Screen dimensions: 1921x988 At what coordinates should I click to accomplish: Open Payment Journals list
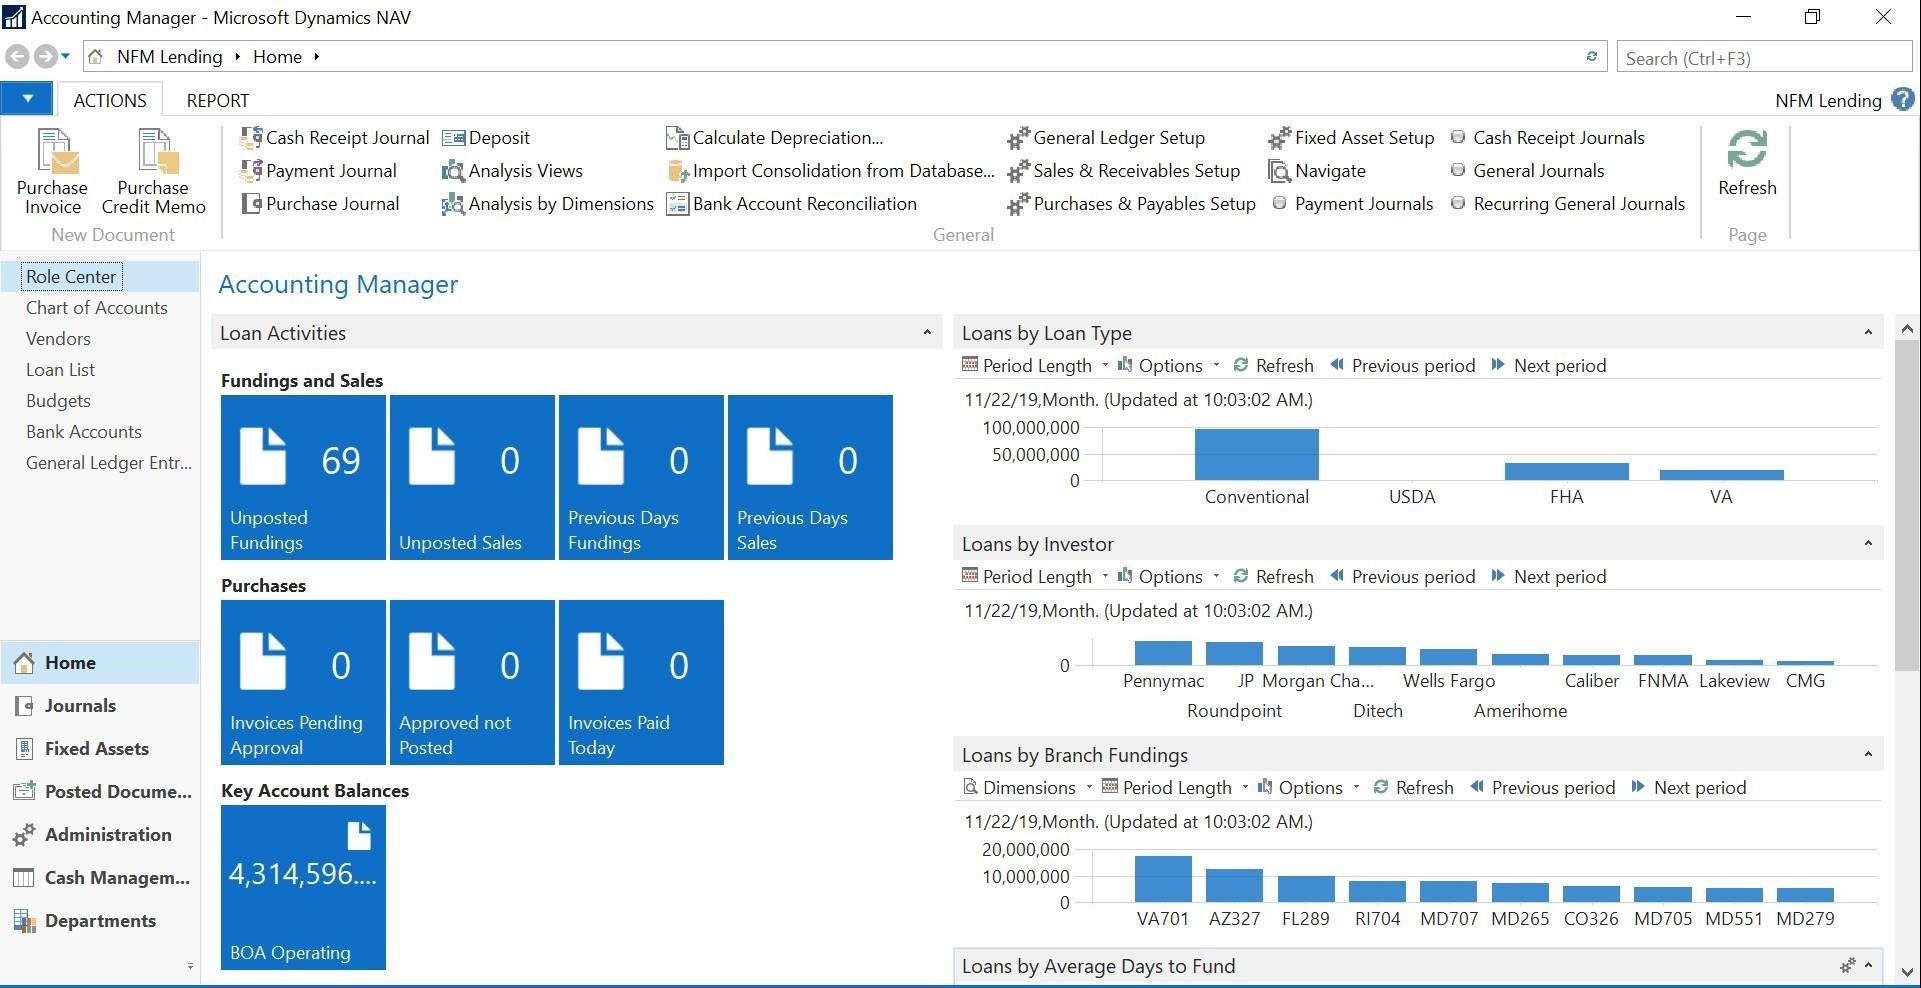pyautogui.click(x=1352, y=204)
